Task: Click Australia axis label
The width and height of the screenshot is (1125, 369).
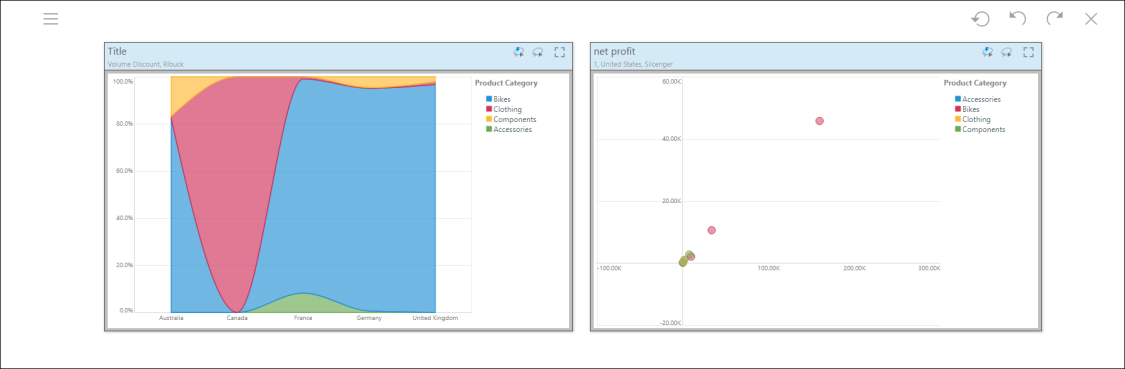Action: [x=171, y=318]
